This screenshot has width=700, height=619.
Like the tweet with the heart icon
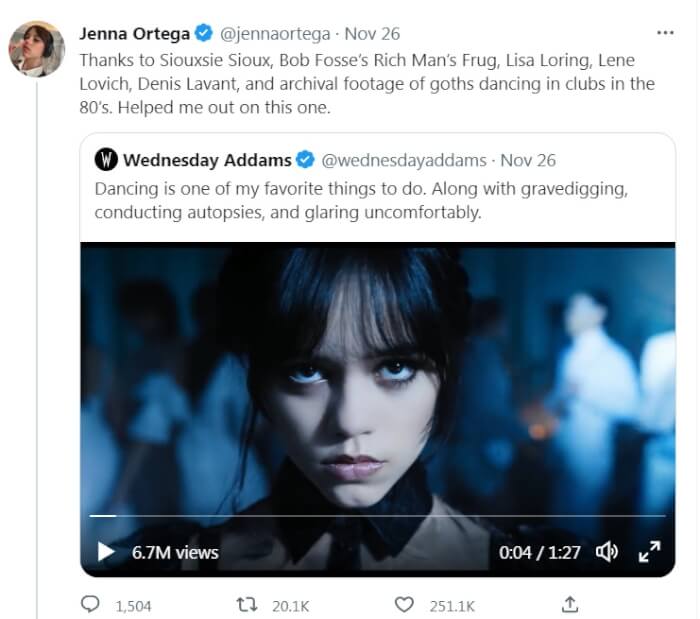pos(404,605)
